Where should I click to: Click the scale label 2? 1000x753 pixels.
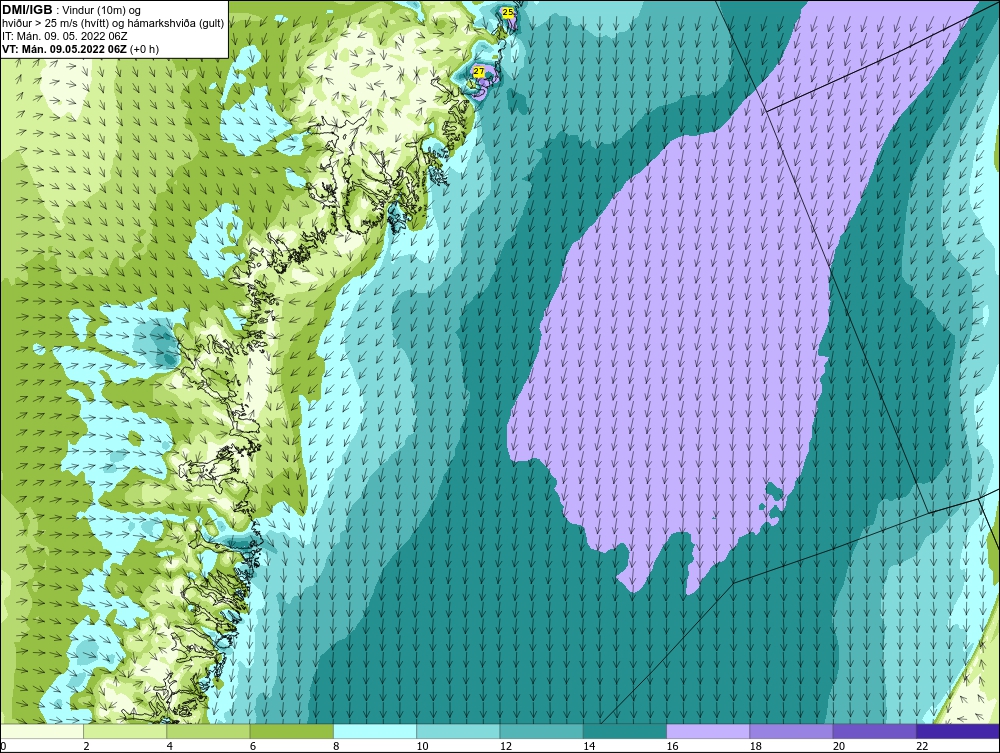click(86, 747)
